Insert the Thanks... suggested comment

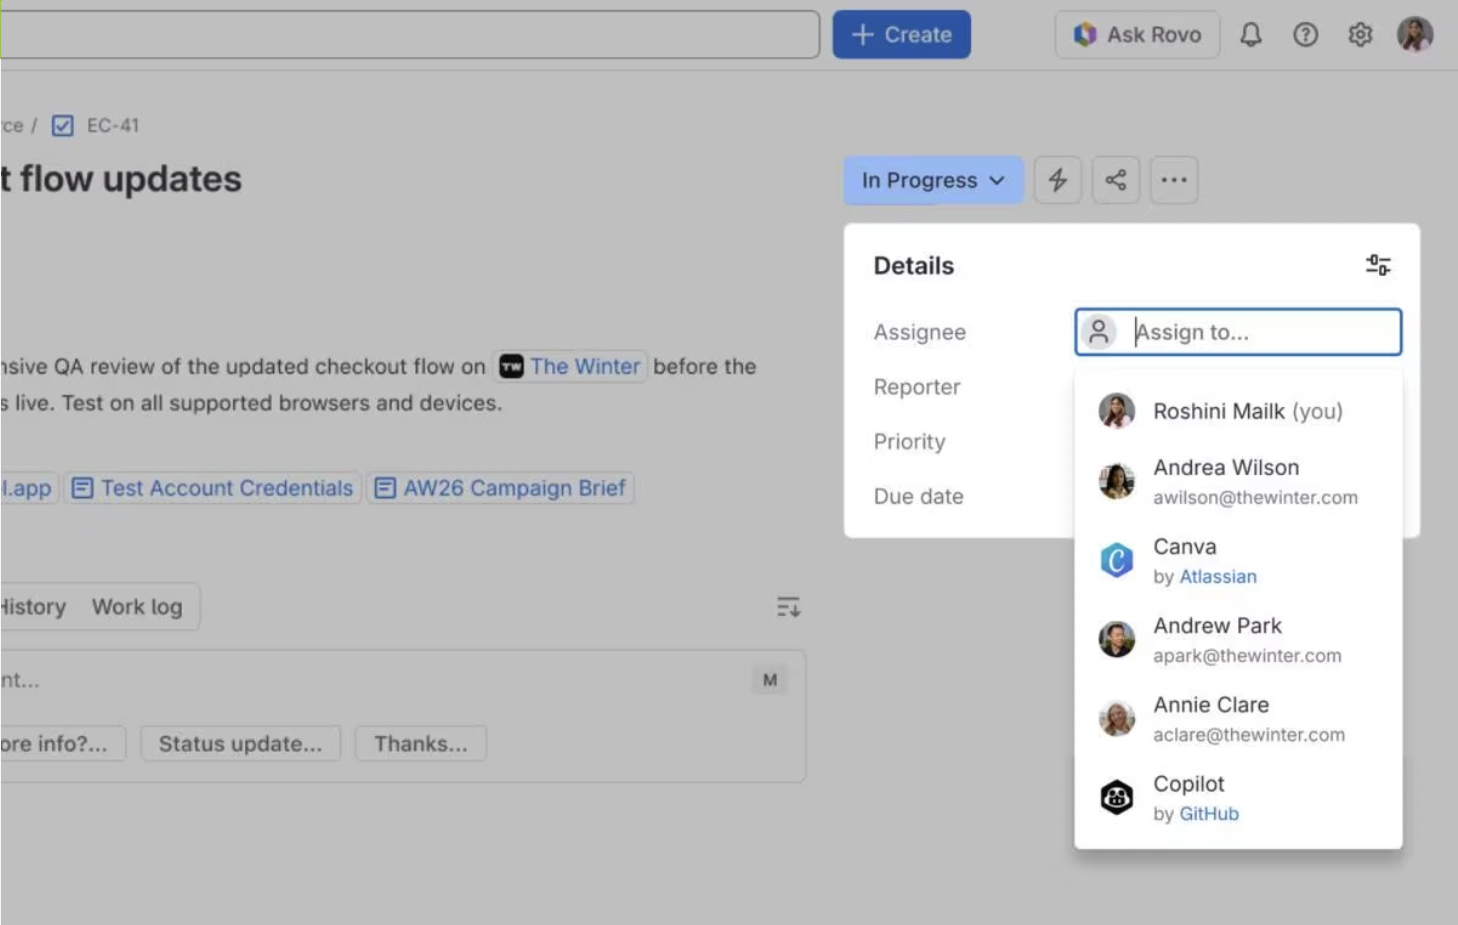(x=421, y=744)
